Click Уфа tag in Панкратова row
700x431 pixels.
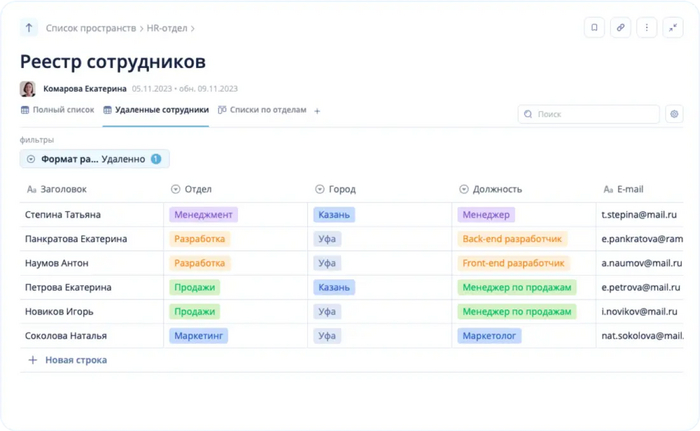(327, 239)
